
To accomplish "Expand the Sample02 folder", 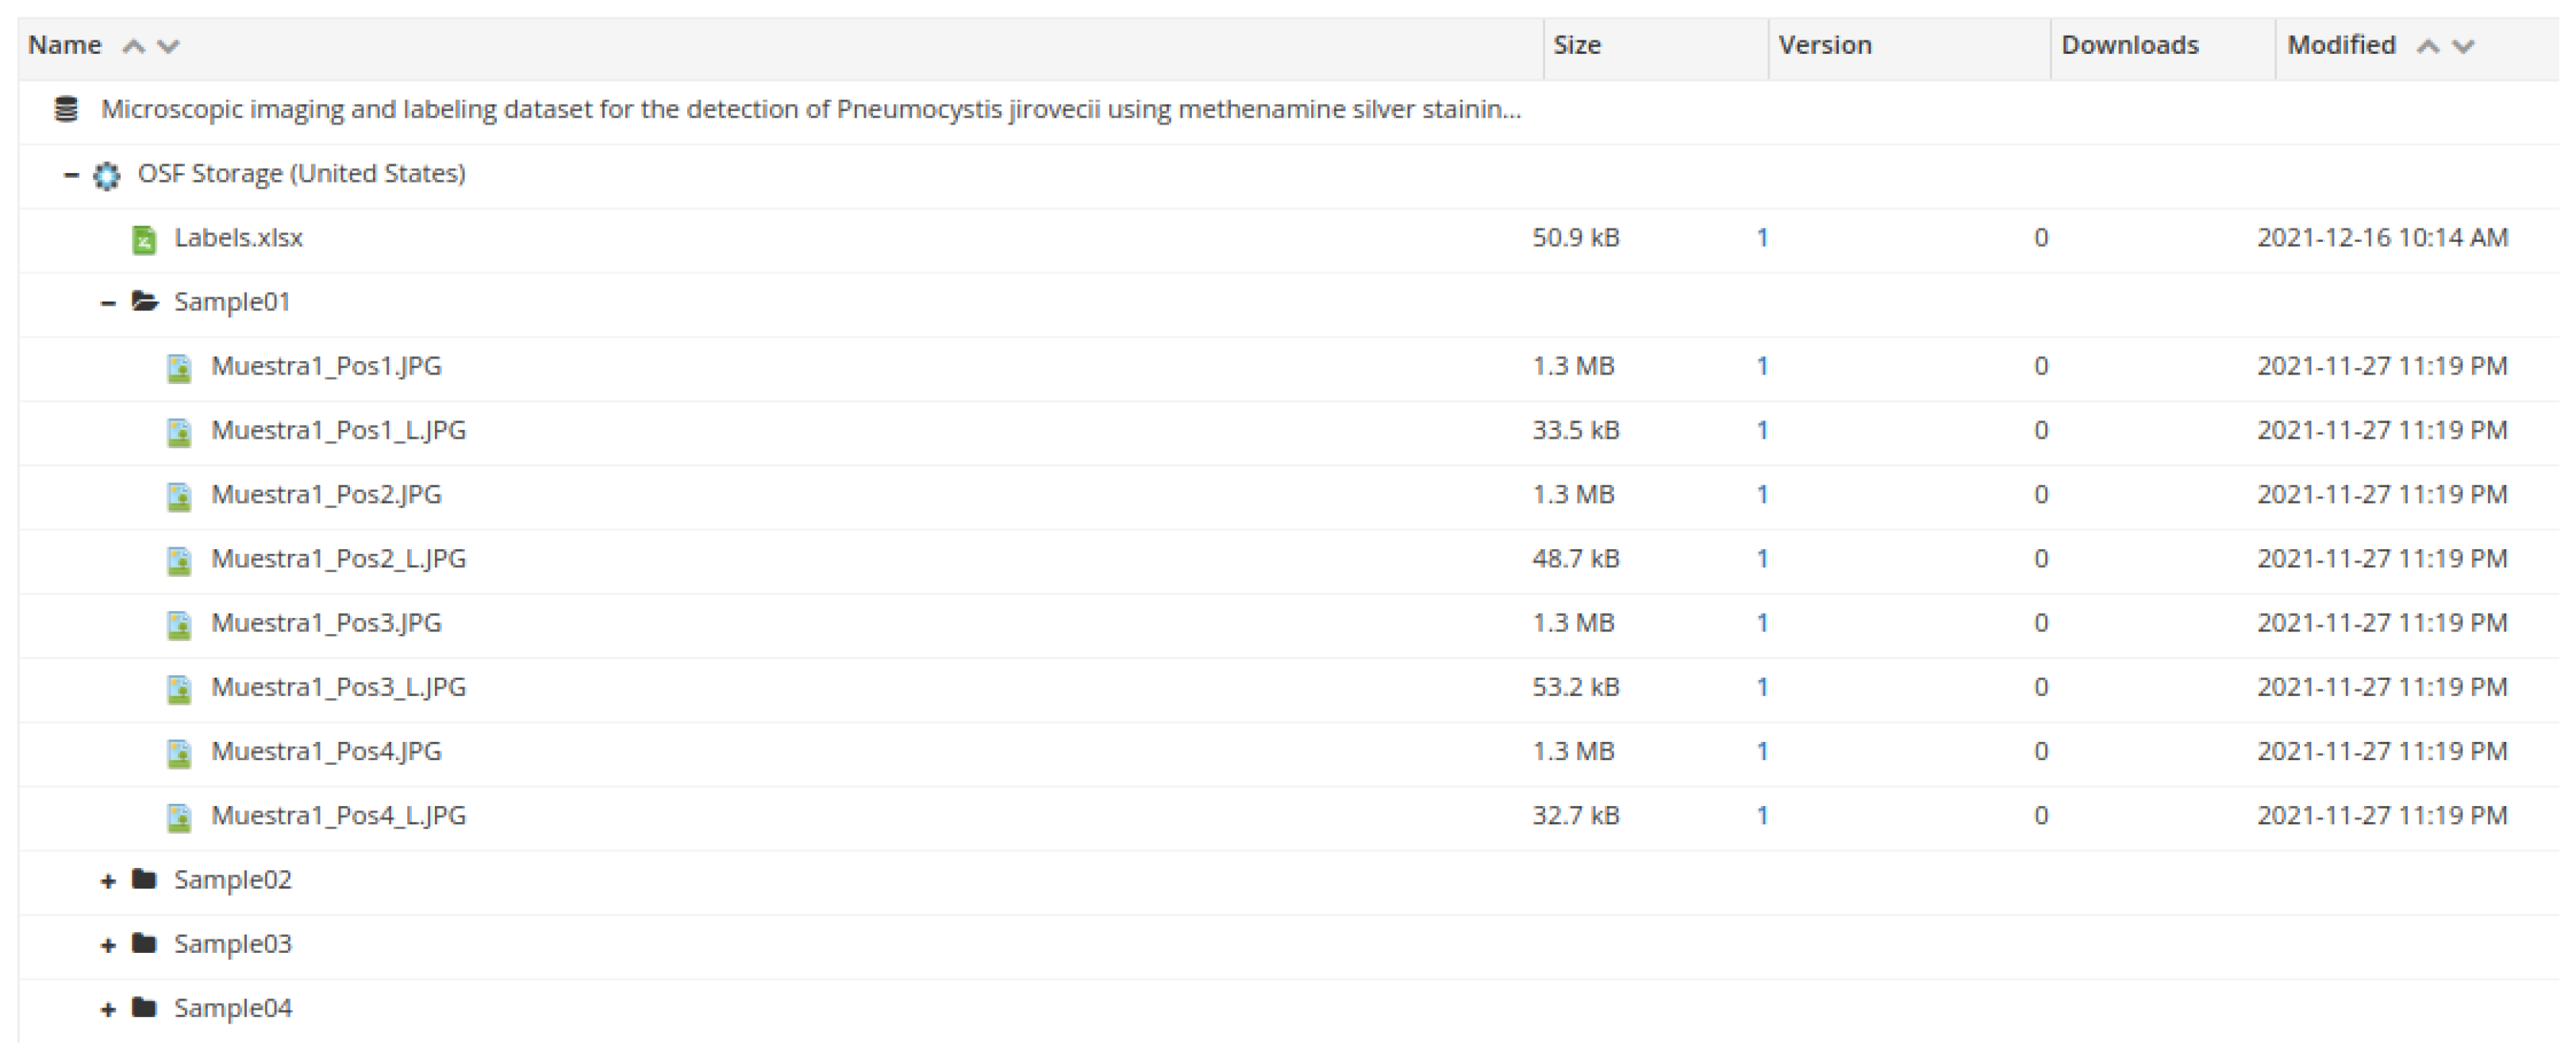I will pyautogui.click(x=108, y=881).
